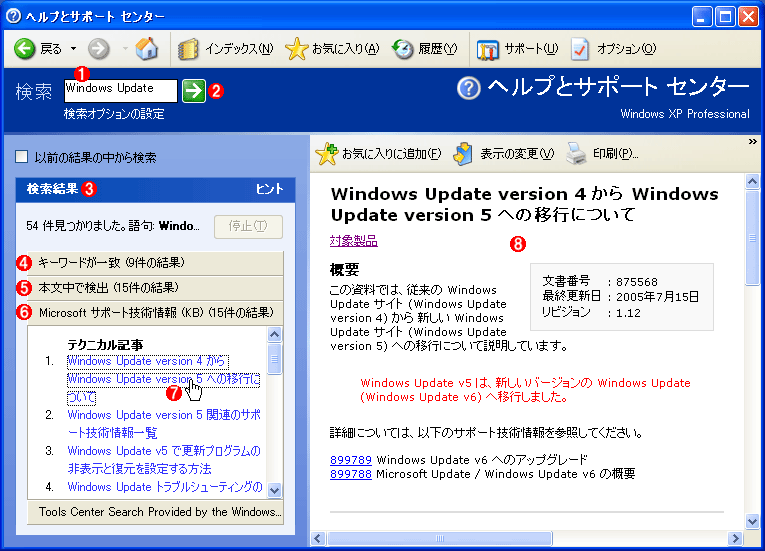
Task: Click the ヒント link in results header
Action: (269, 189)
